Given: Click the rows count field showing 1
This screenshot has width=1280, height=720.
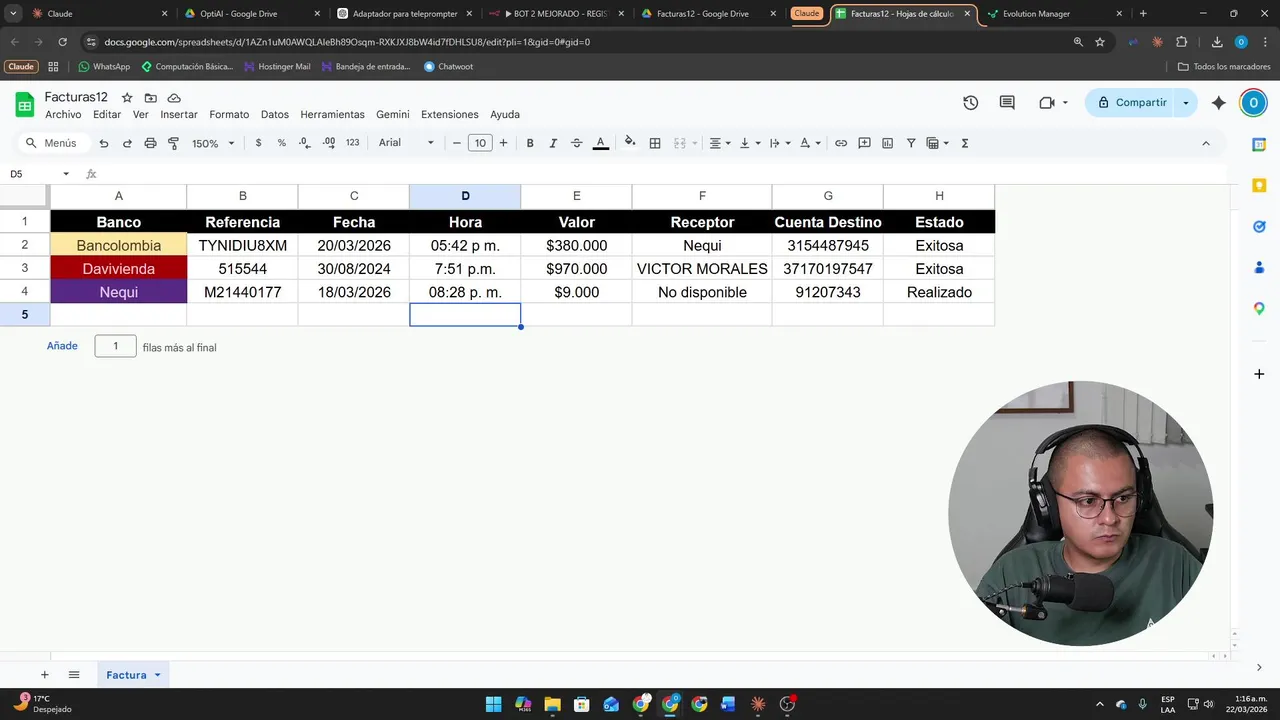Looking at the screenshot, I should pyautogui.click(x=115, y=346).
